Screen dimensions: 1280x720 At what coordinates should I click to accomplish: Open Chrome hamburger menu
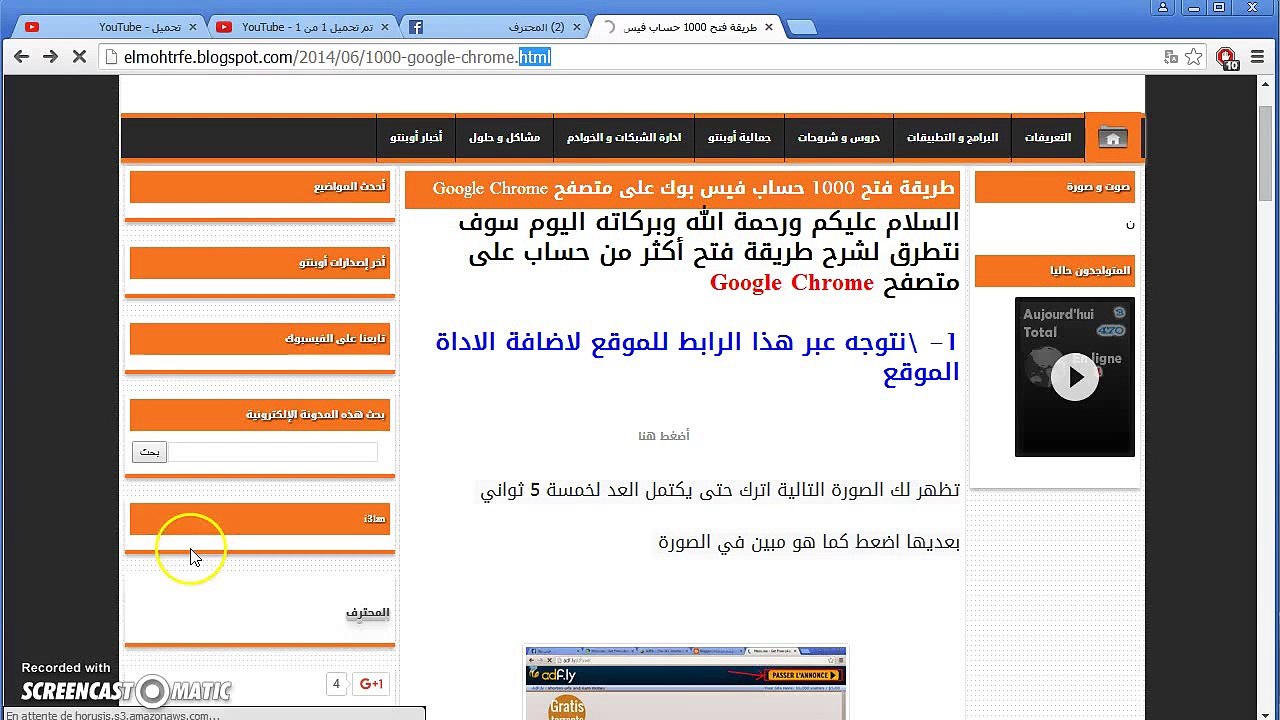(x=1259, y=57)
